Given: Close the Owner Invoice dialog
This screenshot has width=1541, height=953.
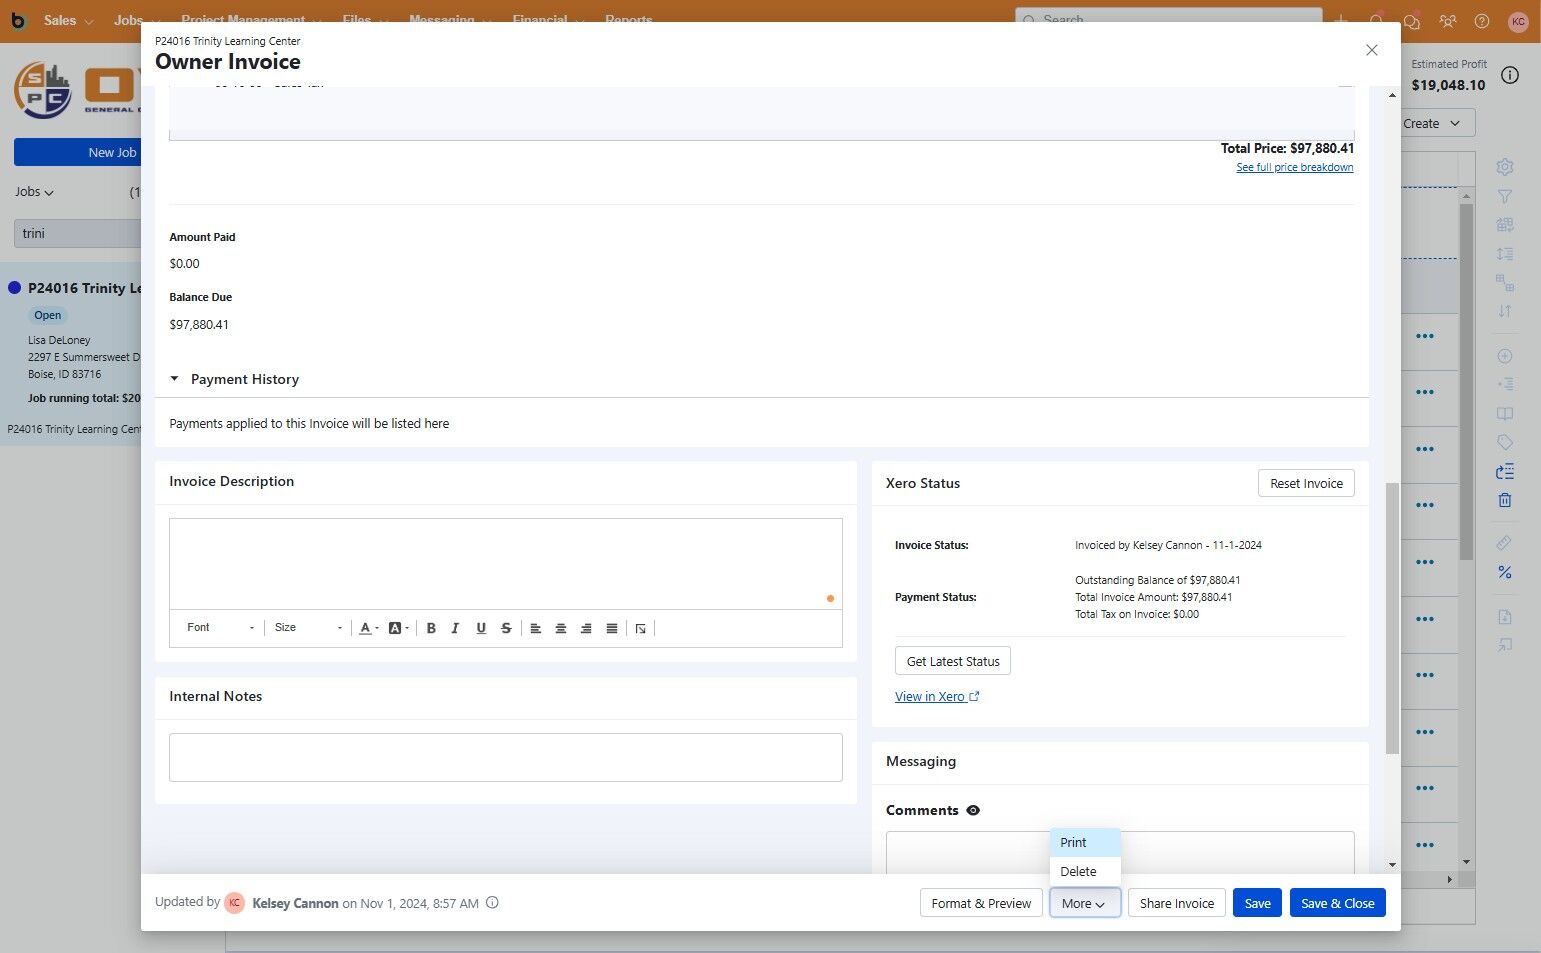Looking at the screenshot, I should pos(1372,50).
